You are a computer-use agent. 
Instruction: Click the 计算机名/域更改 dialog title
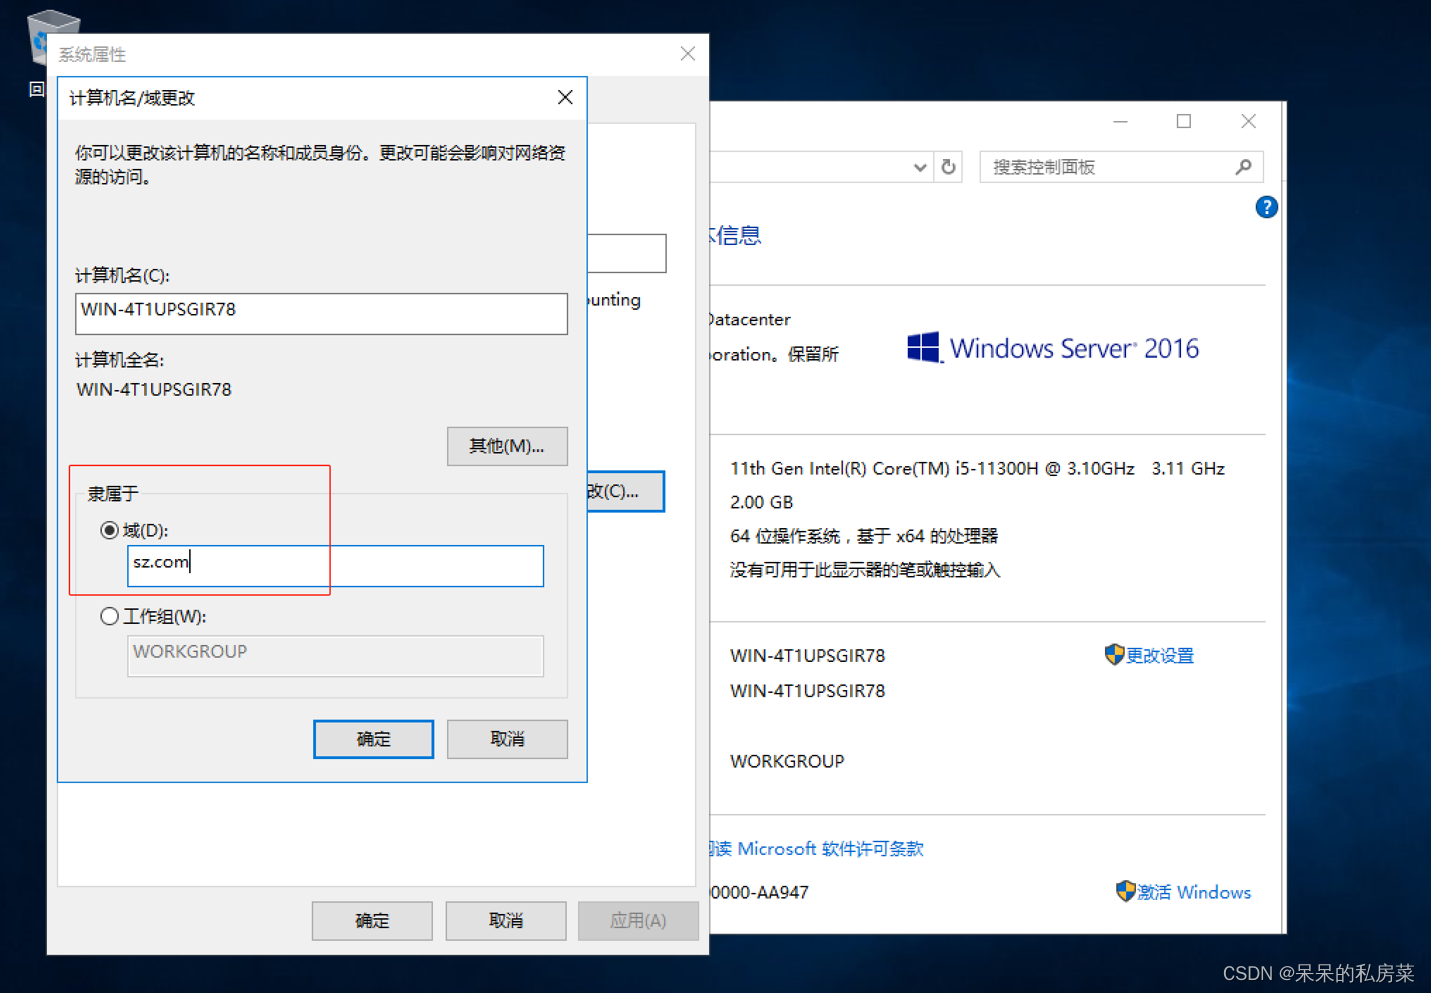[132, 98]
